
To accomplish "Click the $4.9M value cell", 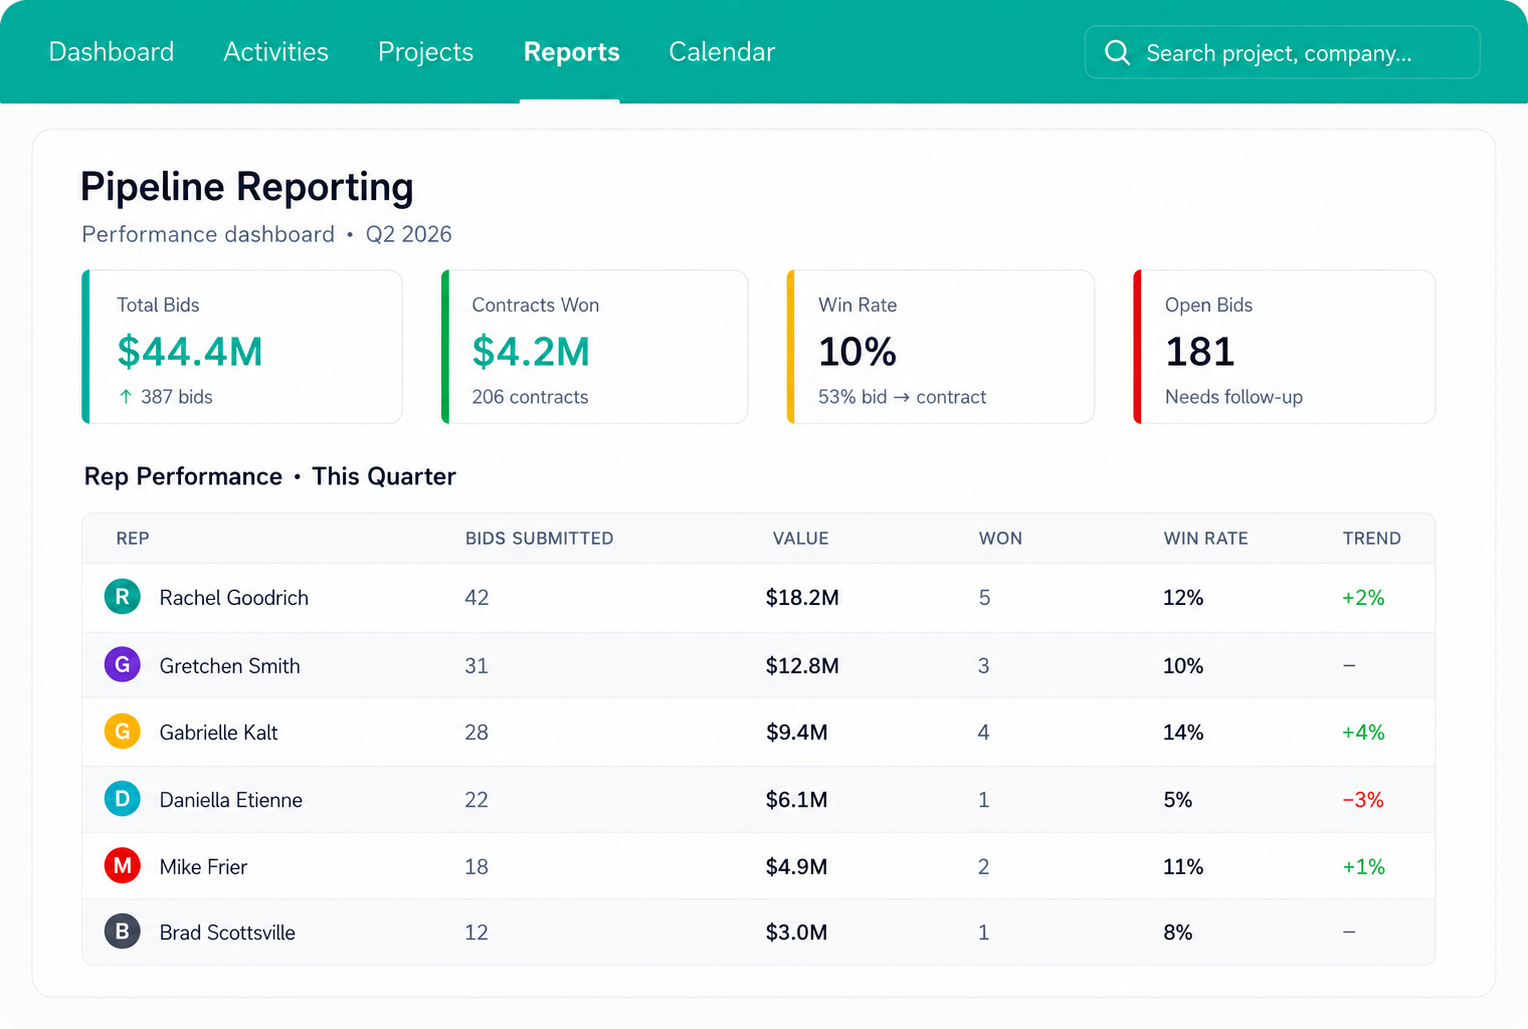I will coord(797,867).
